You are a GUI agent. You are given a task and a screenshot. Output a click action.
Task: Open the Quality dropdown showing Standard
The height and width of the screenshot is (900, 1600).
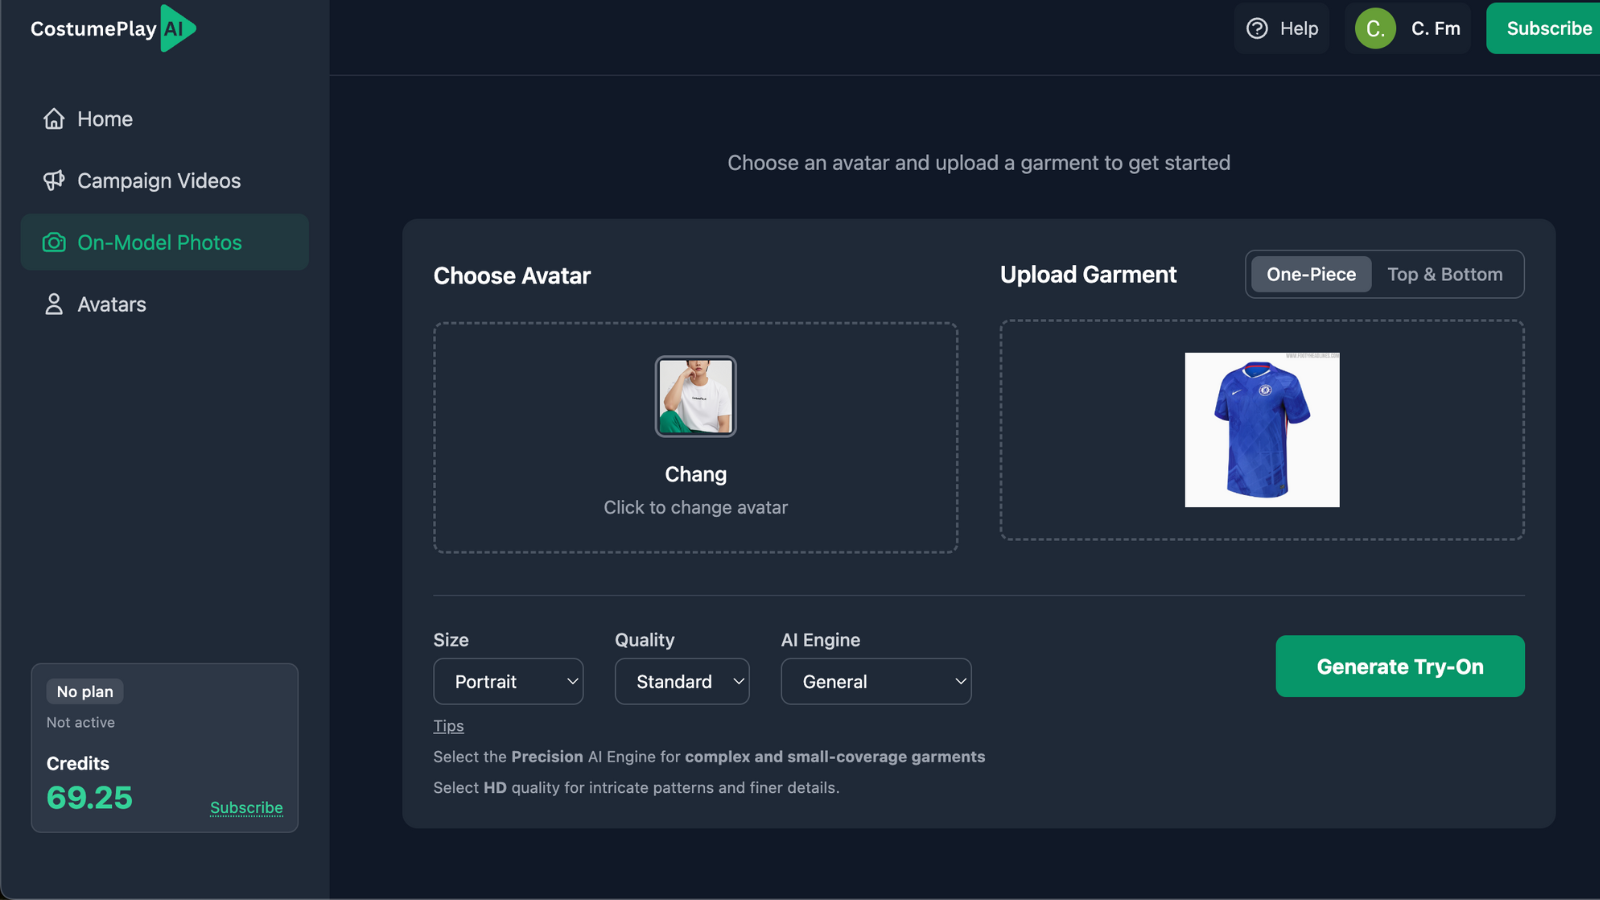pos(682,681)
